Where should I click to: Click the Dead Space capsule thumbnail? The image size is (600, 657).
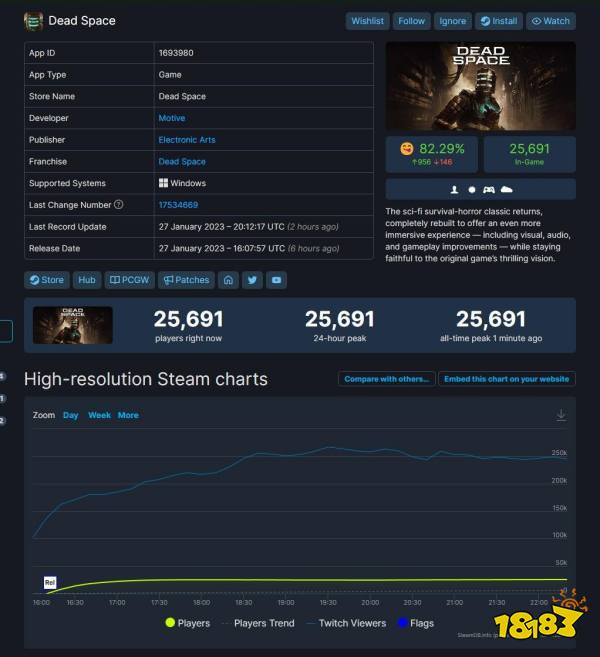point(72,325)
